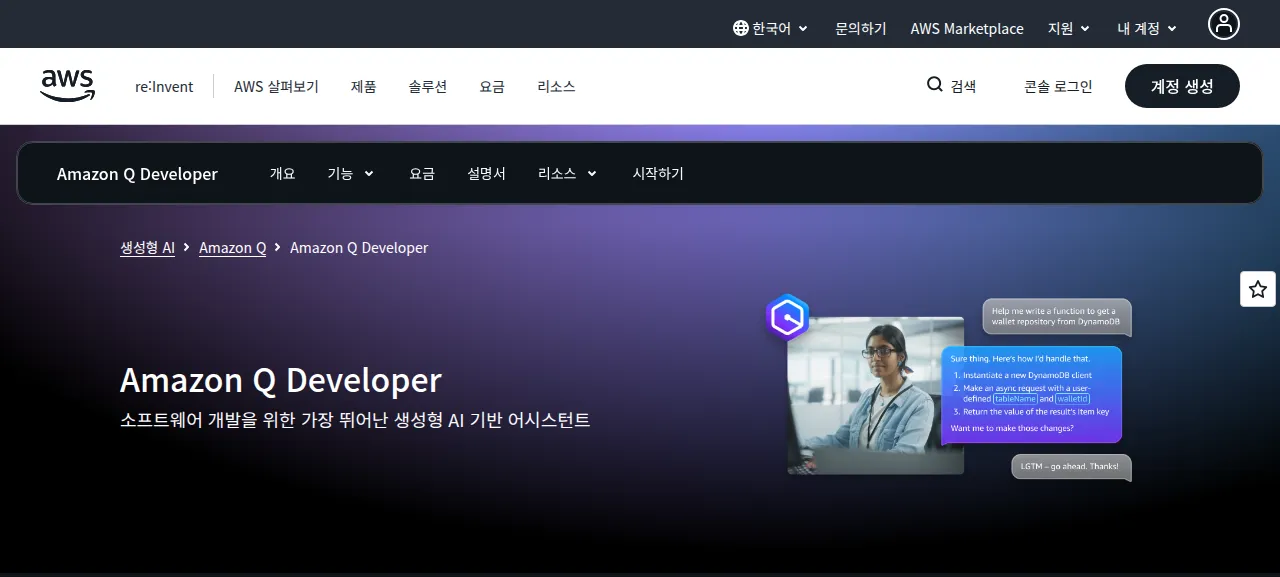Click the magnifying glass search icon

(935, 85)
